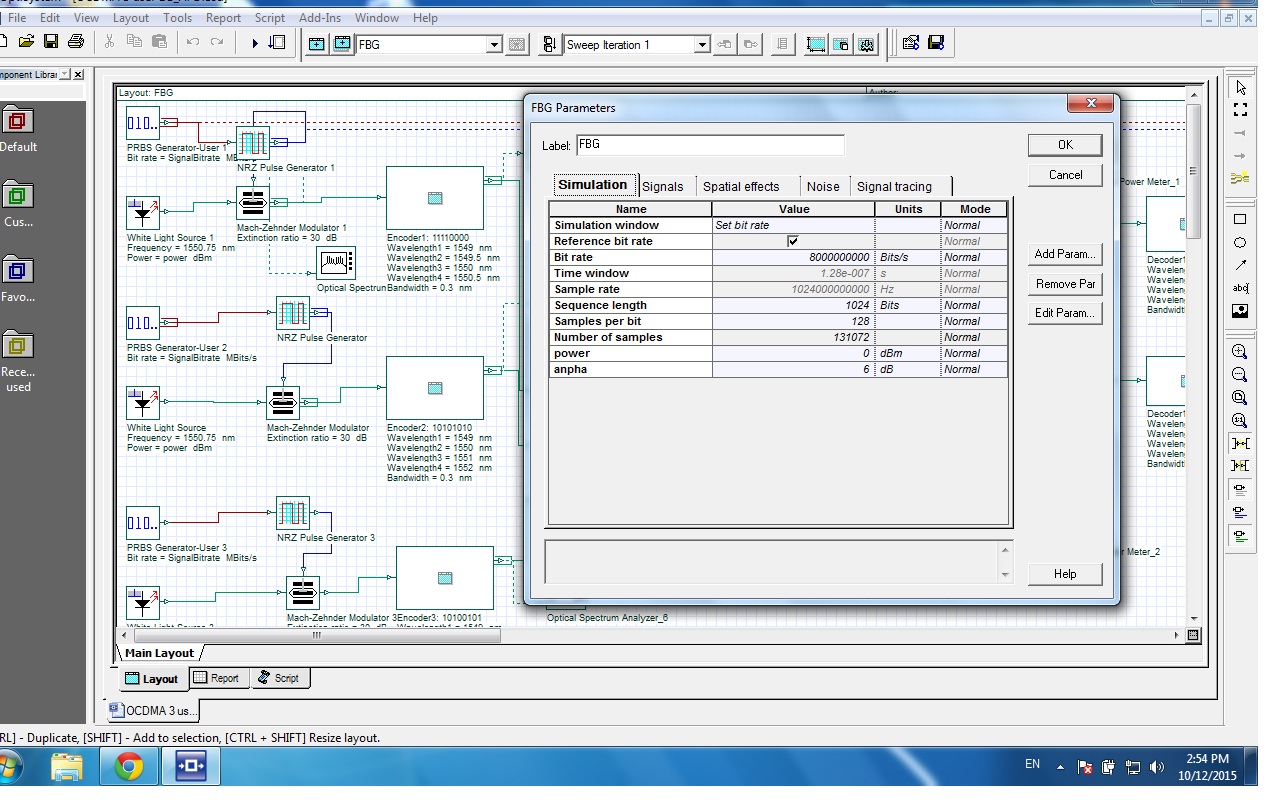Change Mode of Sequence length row

(974, 305)
